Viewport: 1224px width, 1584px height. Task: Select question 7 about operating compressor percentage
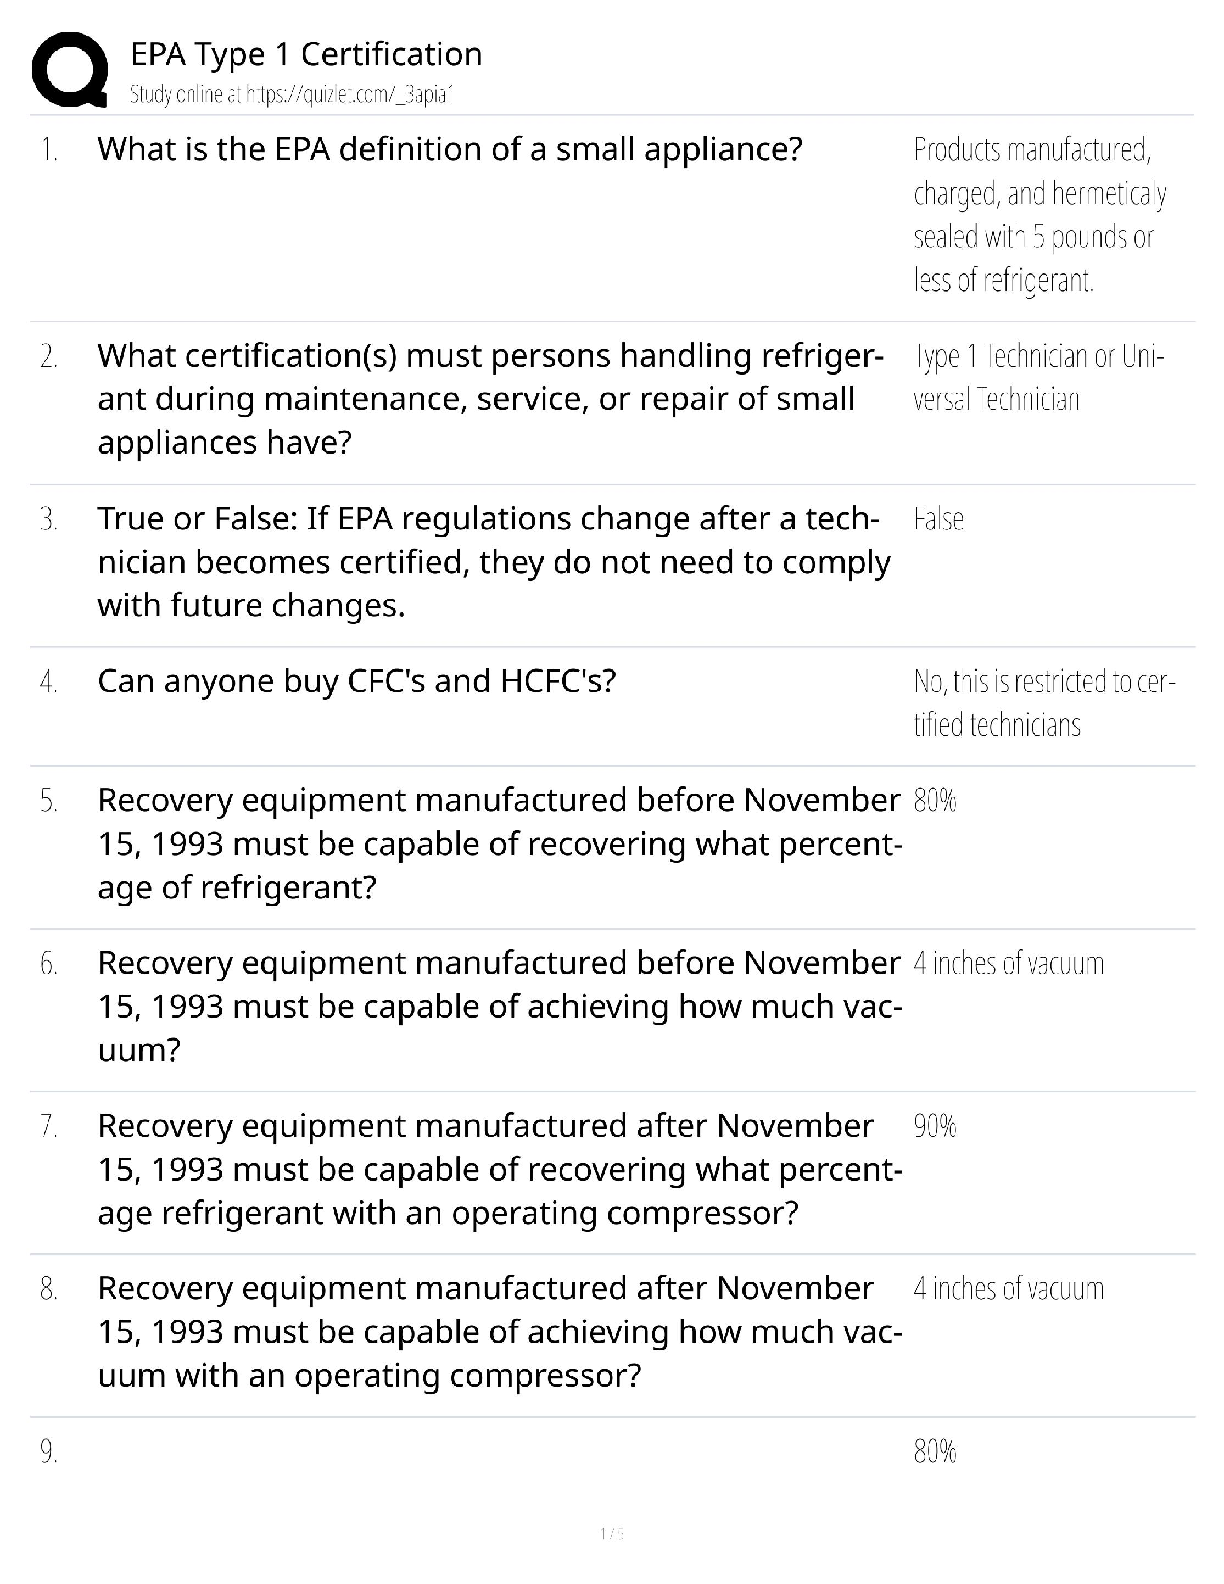[499, 1170]
